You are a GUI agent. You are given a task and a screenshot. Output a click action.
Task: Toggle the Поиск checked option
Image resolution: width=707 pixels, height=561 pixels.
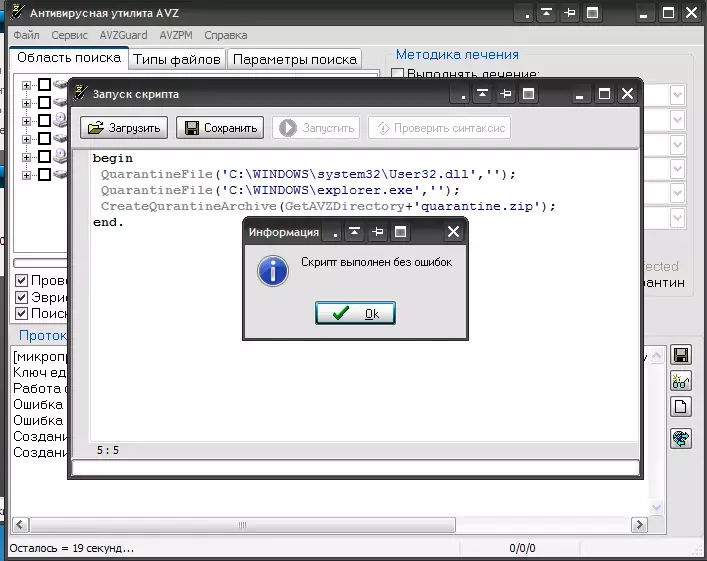click(x=21, y=313)
